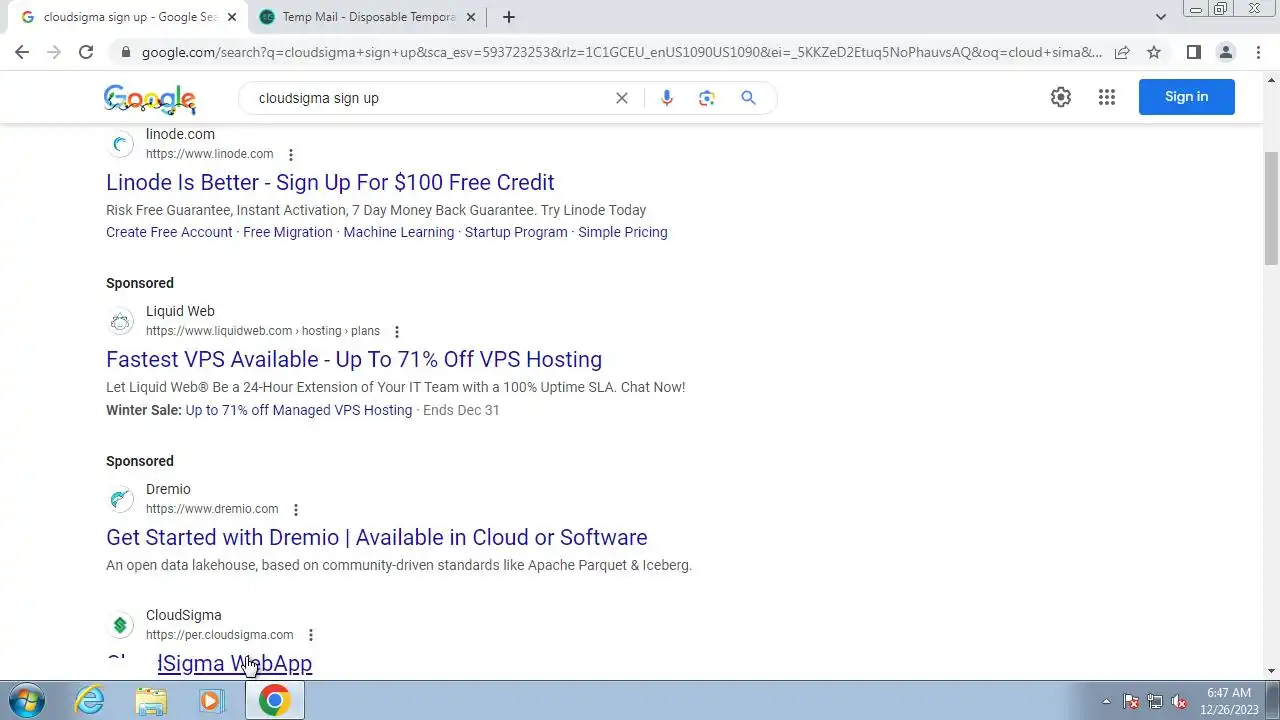Sign in to Google
Screen dimensions: 1280x720
[x=1186, y=97]
